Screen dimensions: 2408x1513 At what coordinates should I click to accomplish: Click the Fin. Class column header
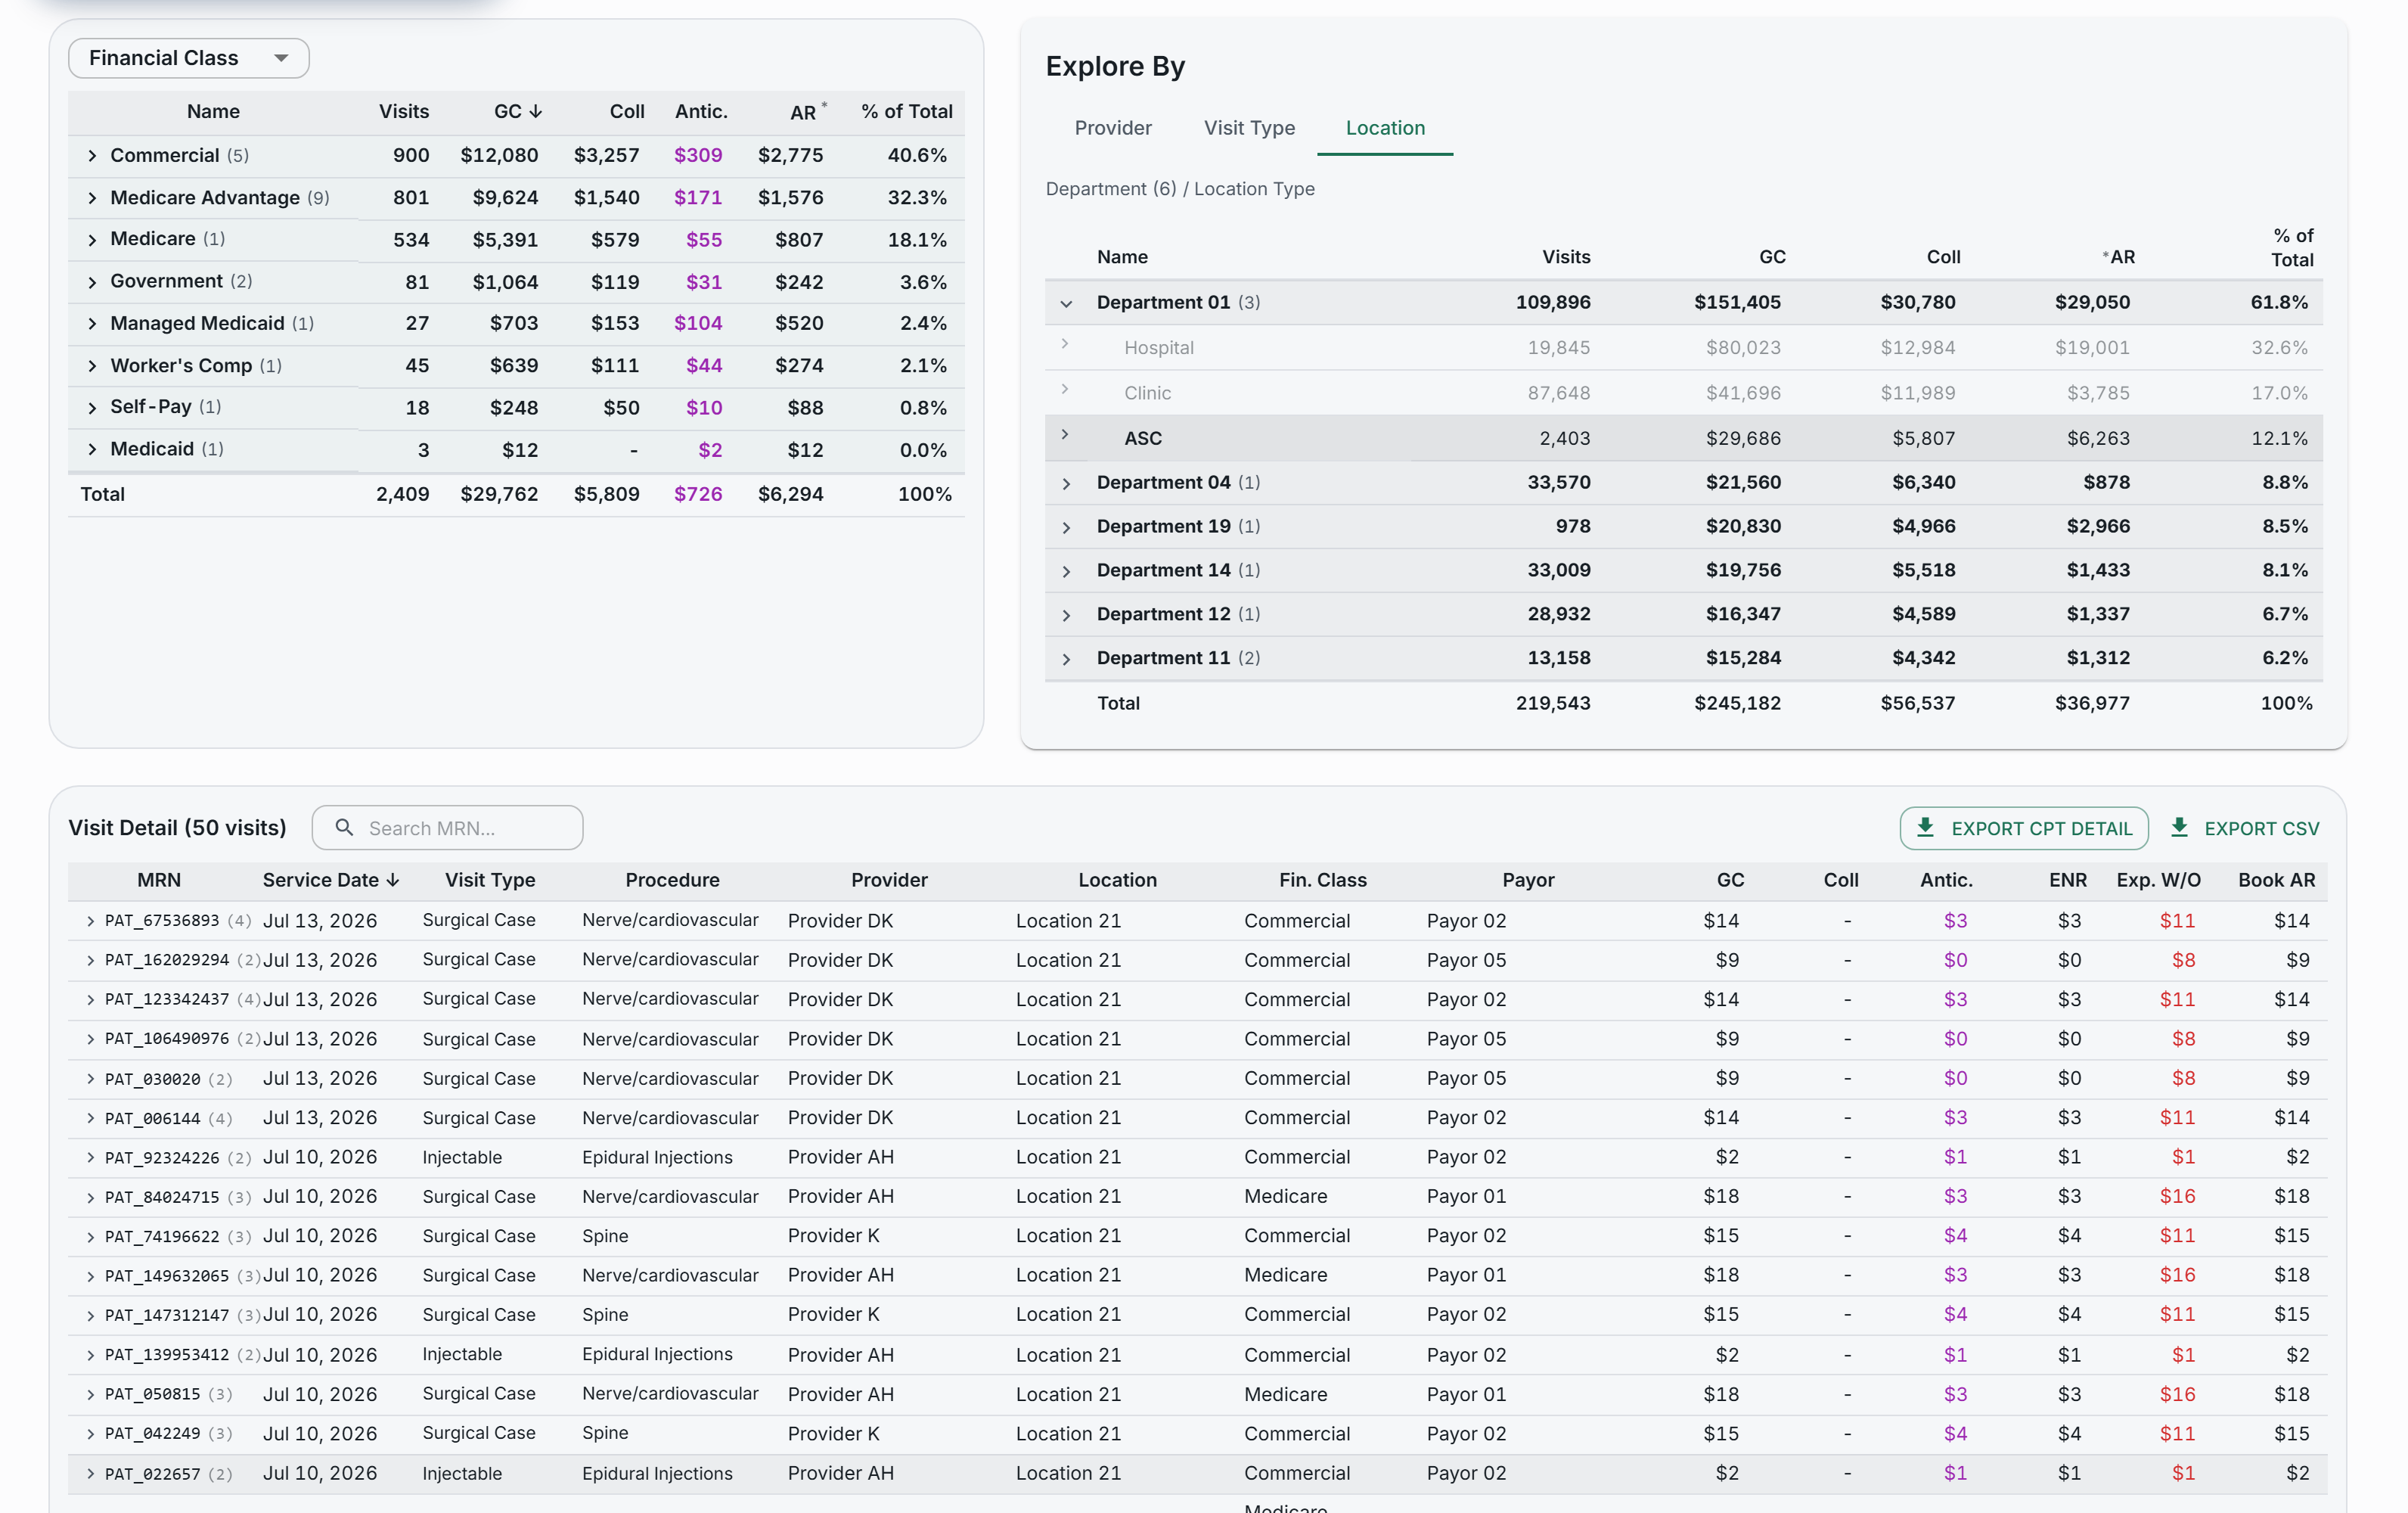pos(1322,880)
